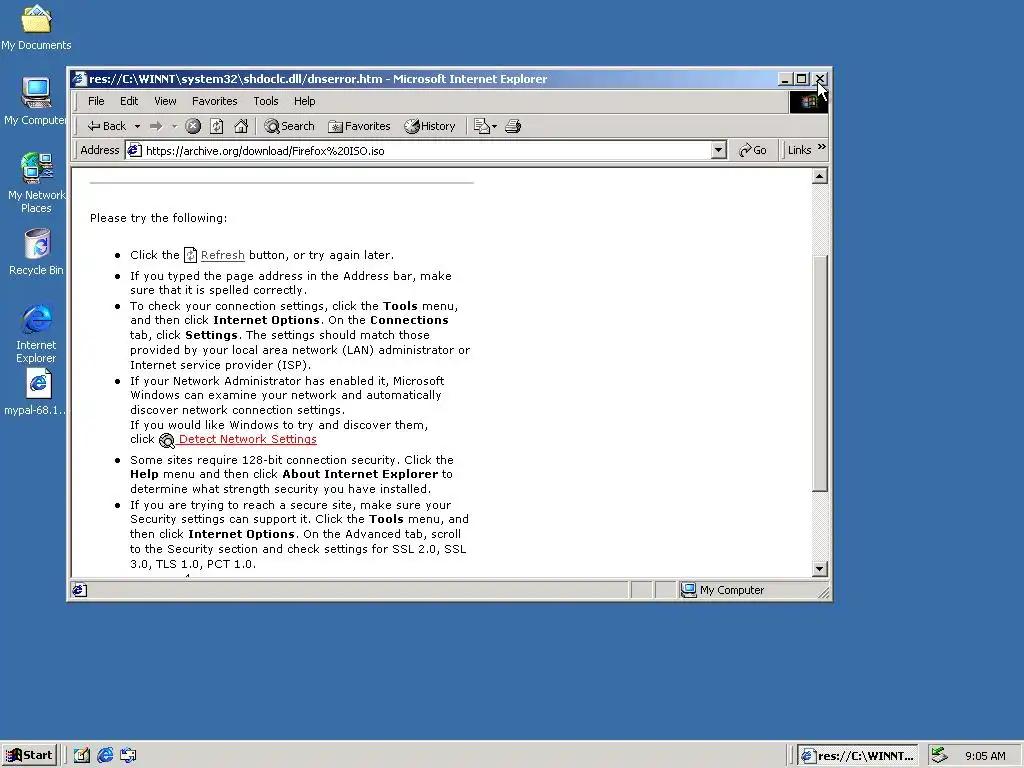Minimize the Internet Explorer window

point(786,79)
